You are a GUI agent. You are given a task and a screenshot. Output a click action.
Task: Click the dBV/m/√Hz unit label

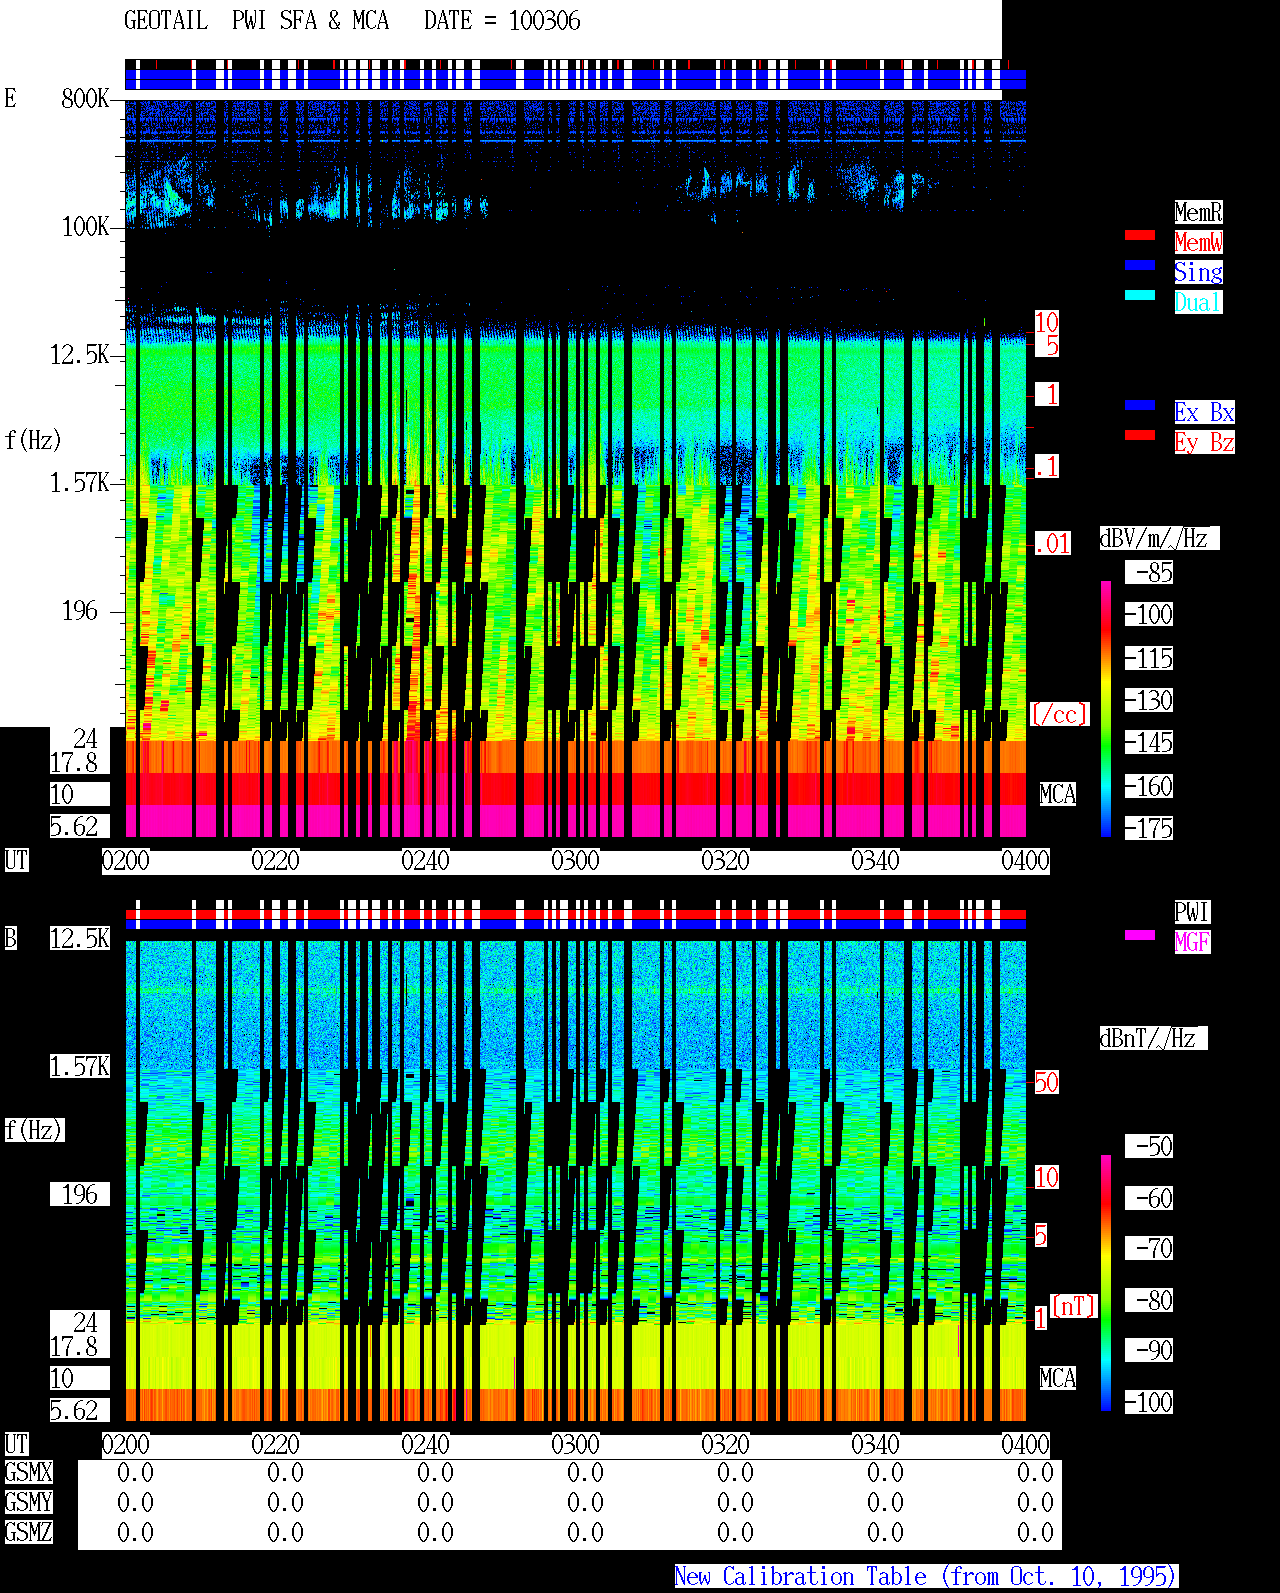[1159, 538]
